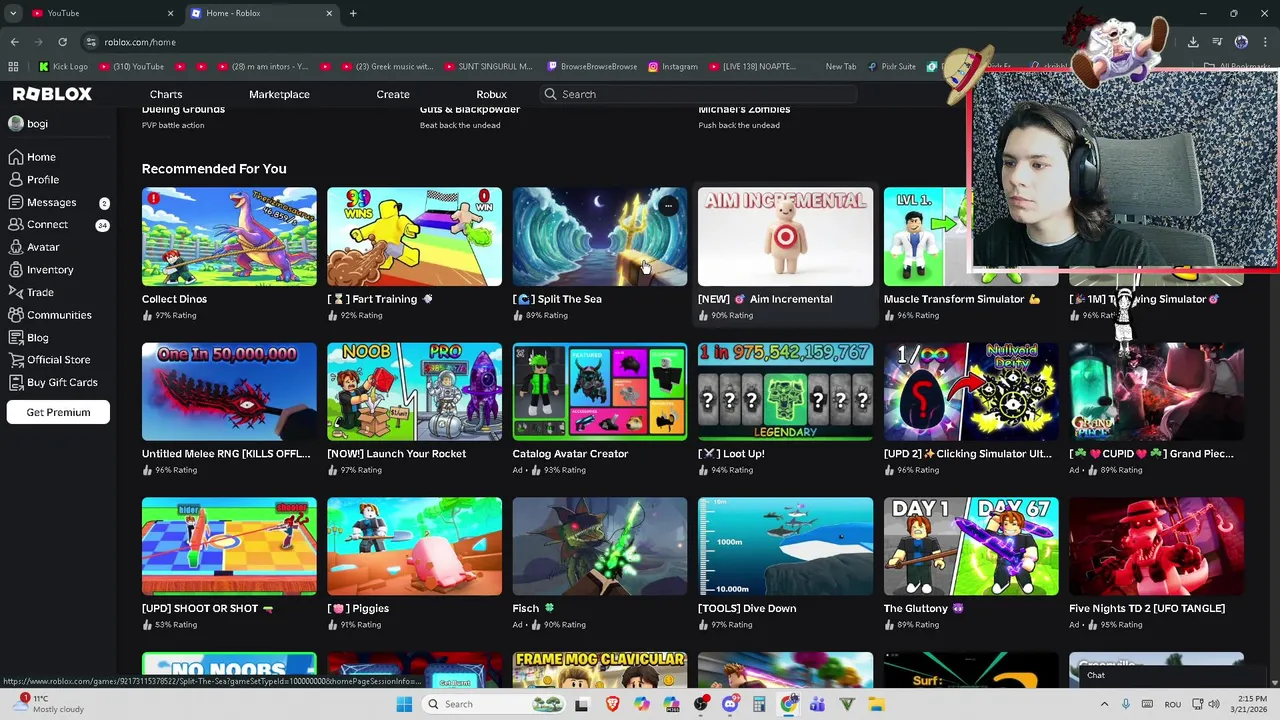Open the Kick Logo bookmark
1280x720 pixels.
click(x=63, y=67)
